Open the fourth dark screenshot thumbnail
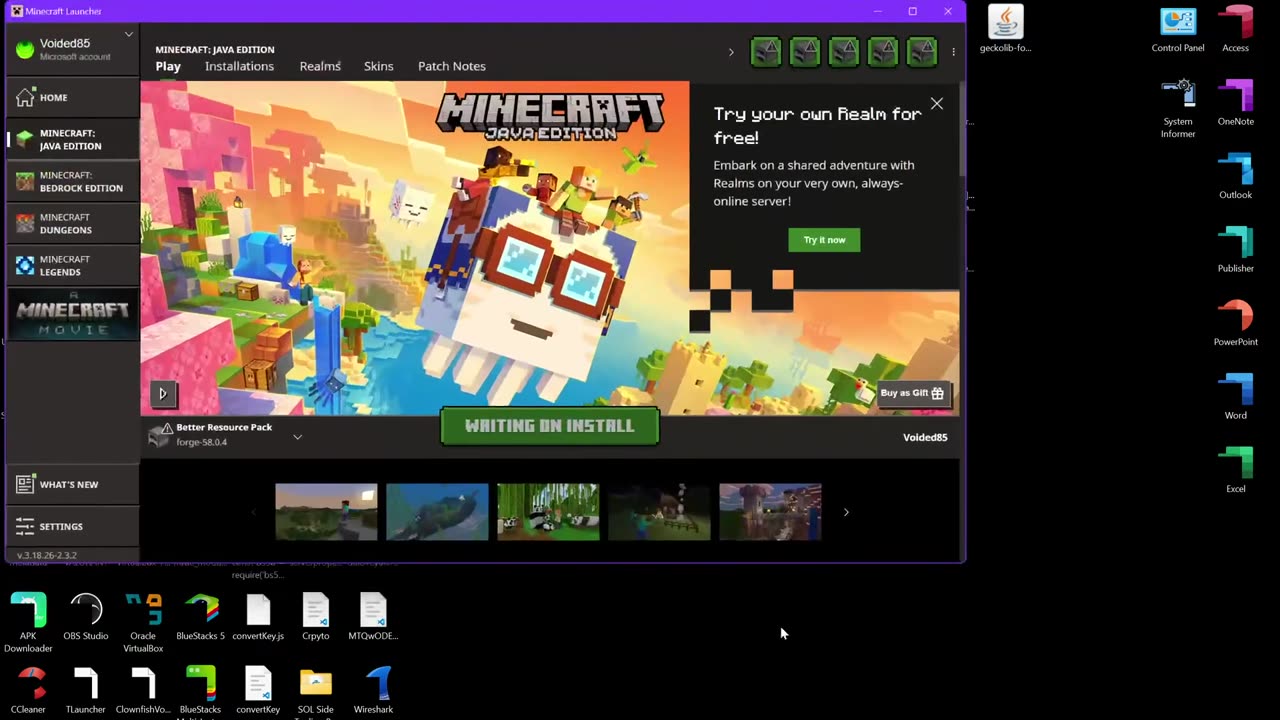Image resolution: width=1280 pixels, height=720 pixels. (659, 512)
